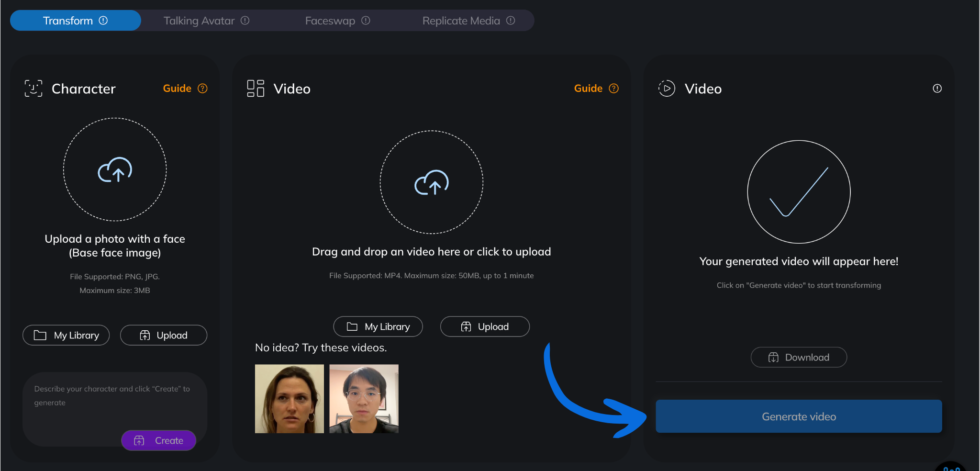Click the info icon beside Replicate Media
Viewport: 980px width, 471px height.
point(511,21)
